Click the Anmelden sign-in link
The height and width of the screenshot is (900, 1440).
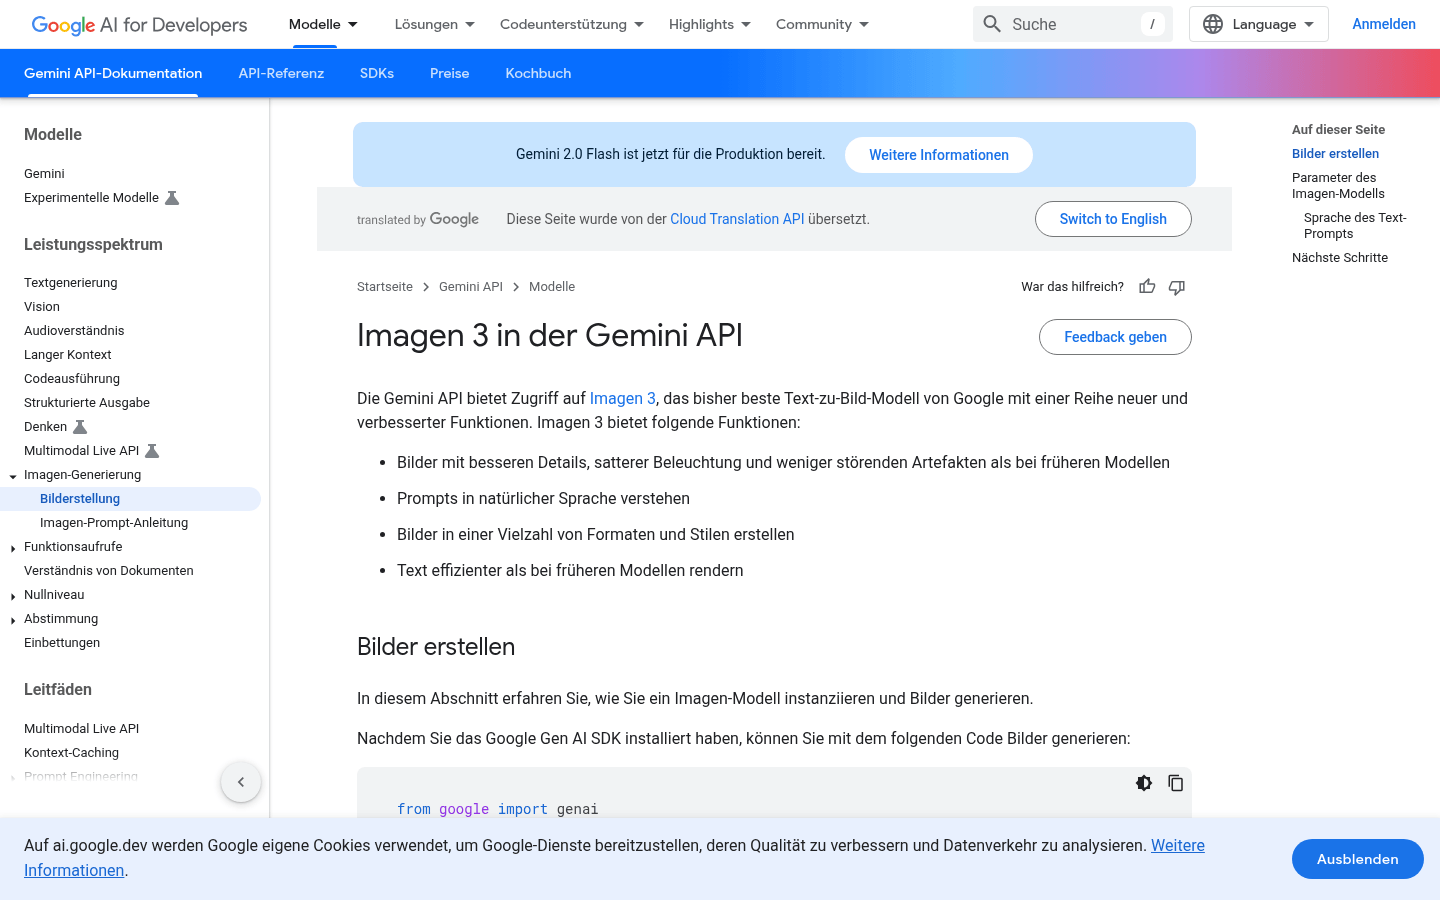pyautogui.click(x=1384, y=24)
